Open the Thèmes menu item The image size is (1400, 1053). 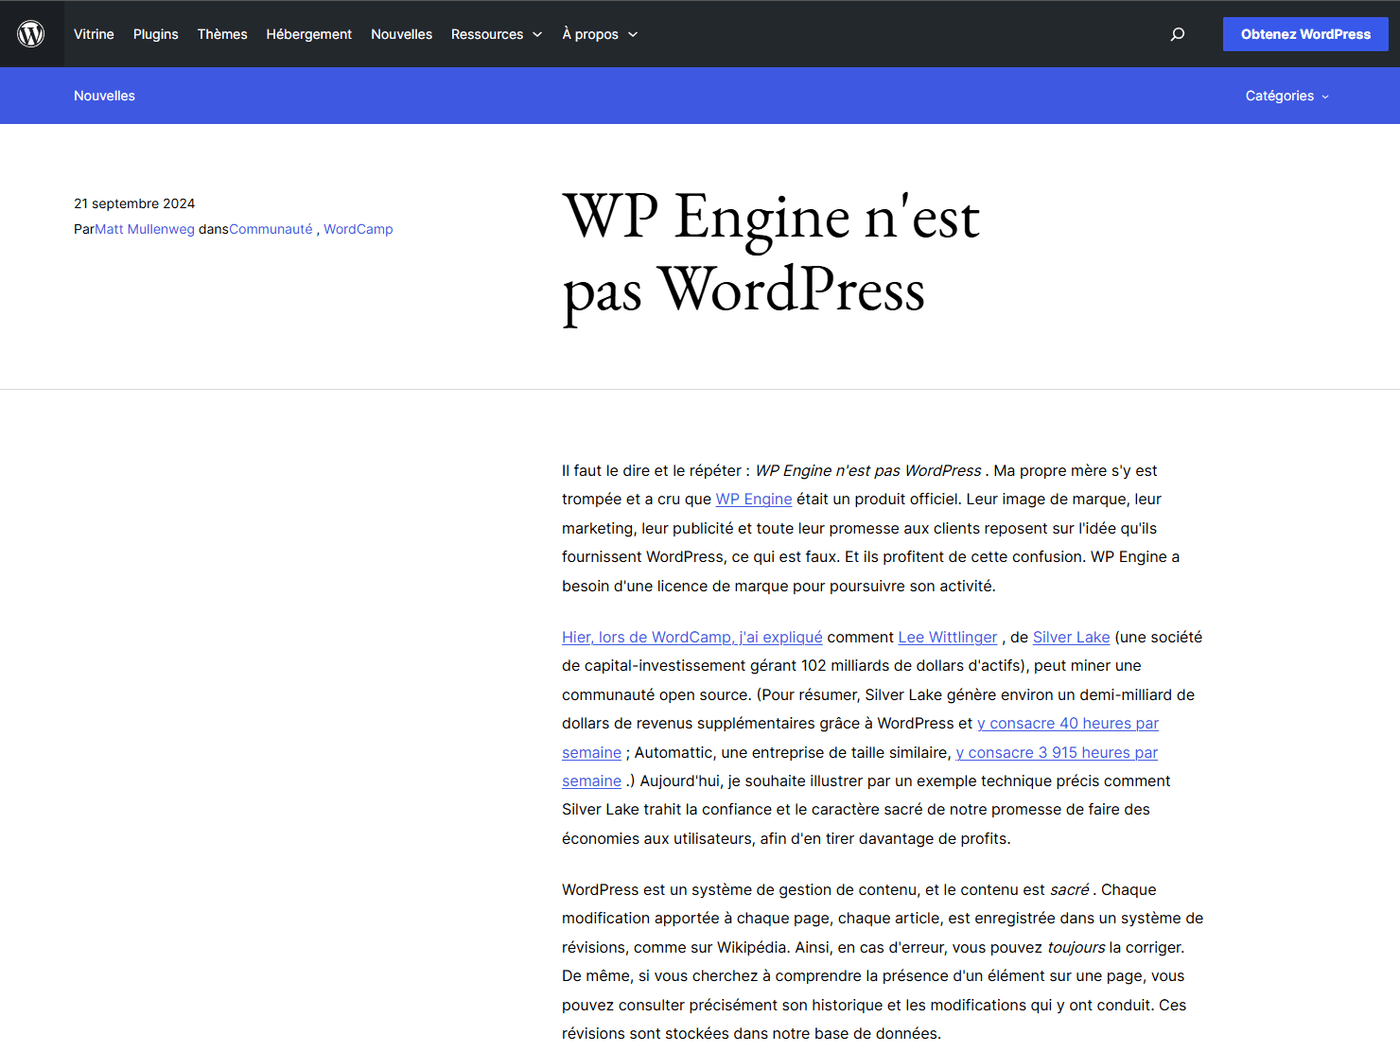pyautogui.click(x=222, y=34)
